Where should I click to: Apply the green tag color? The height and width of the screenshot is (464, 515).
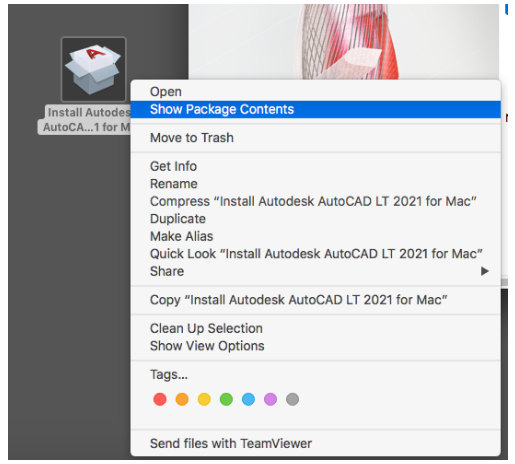(226, 399)
